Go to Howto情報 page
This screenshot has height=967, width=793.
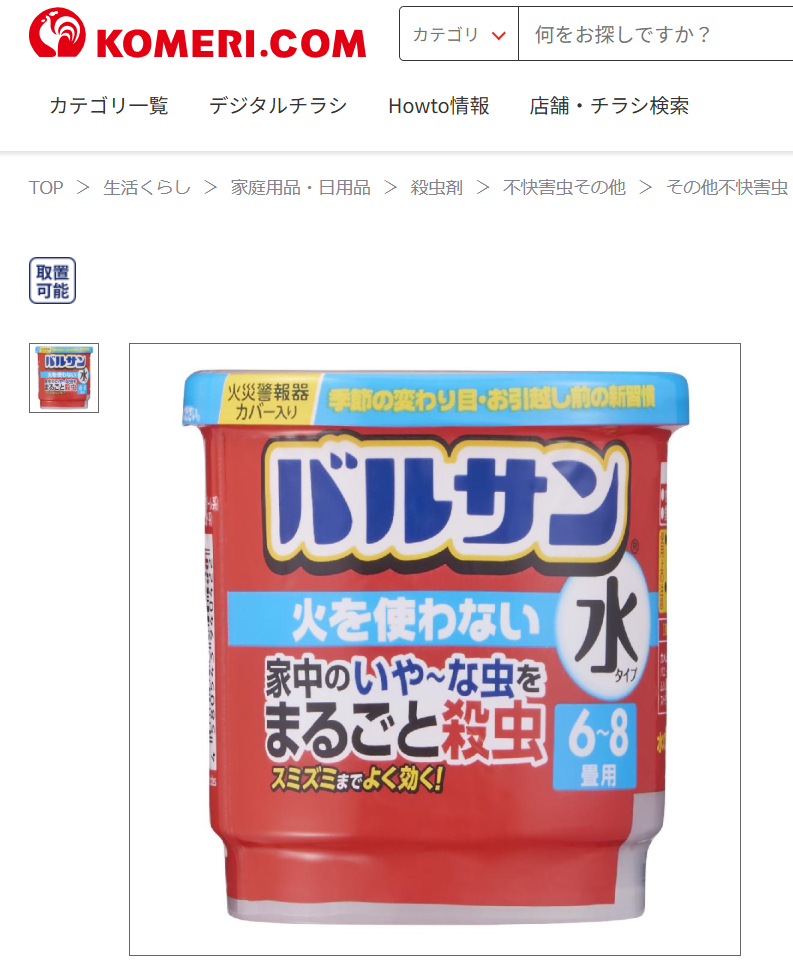(x=438, y=105)
